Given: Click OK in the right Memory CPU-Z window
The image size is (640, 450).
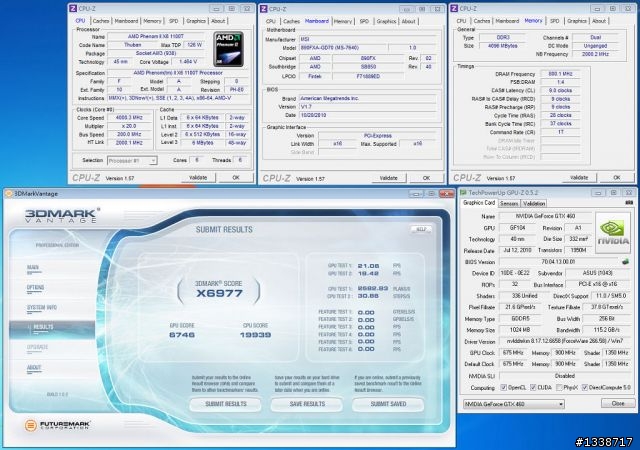Looking at the screenshot, I should coord(617,178).
